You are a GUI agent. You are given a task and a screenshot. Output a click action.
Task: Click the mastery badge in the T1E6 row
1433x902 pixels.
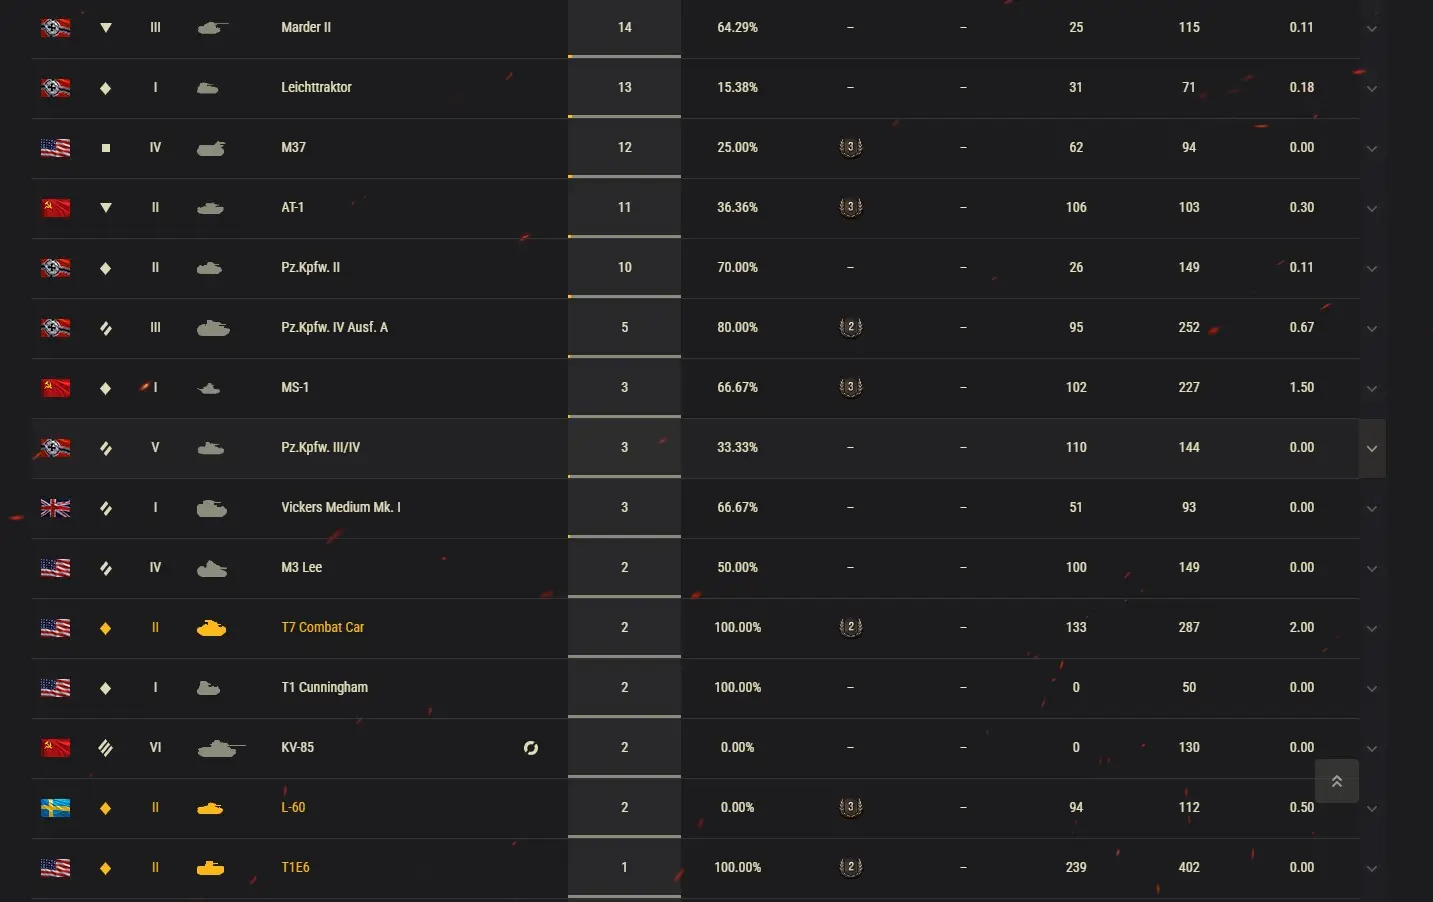pyautogui.click(x=850, y=868)
